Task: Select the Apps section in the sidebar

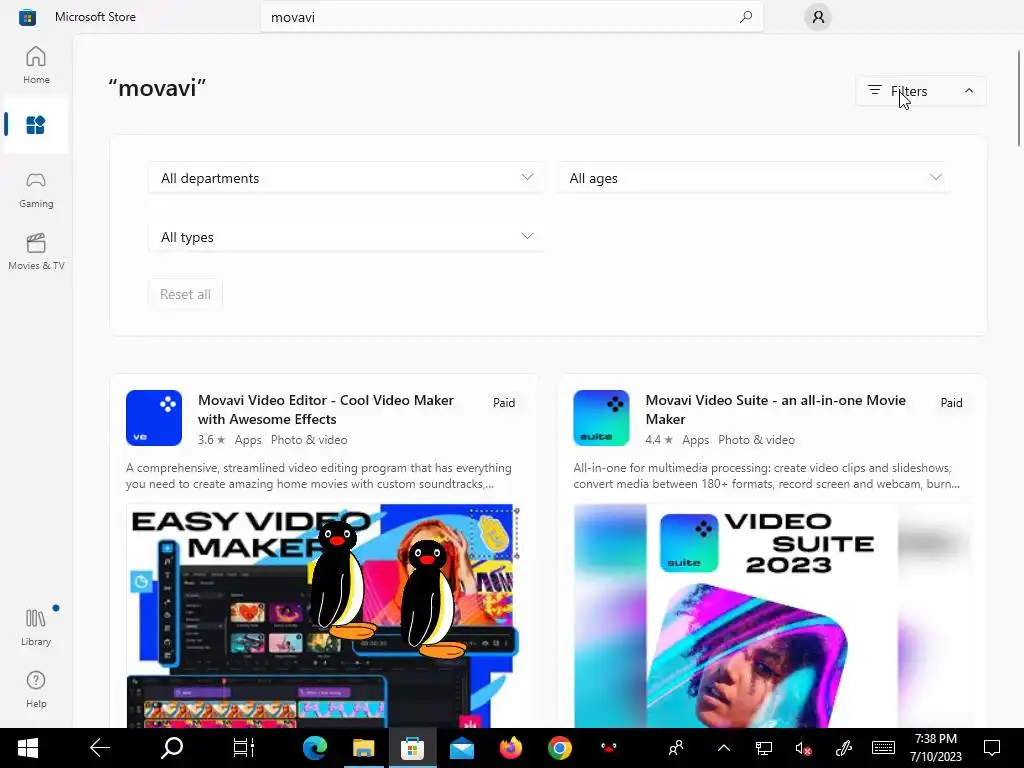Action: [36, 124]
